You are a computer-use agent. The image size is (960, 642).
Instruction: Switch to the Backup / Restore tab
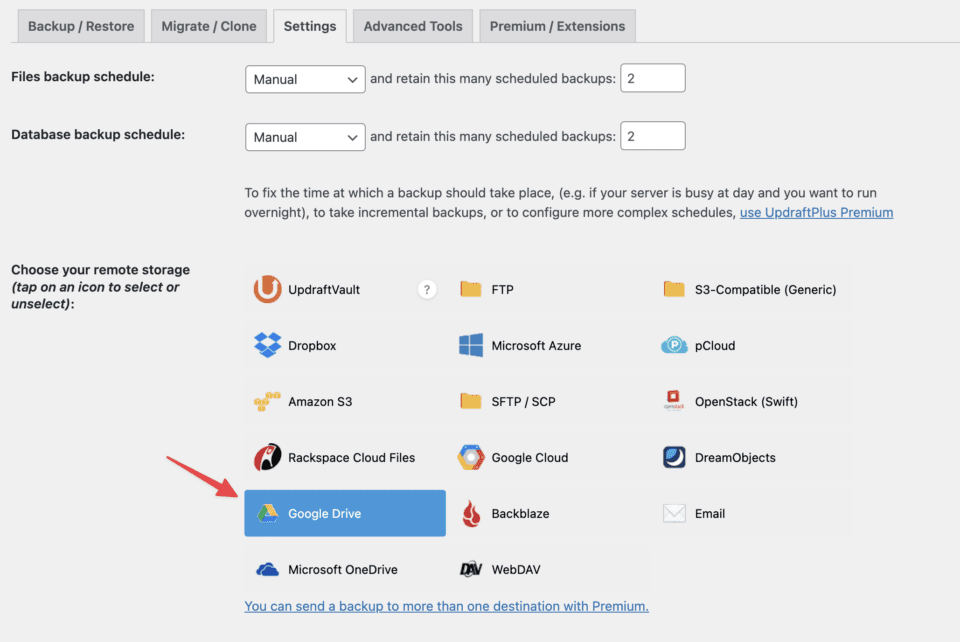coord(81,26)
